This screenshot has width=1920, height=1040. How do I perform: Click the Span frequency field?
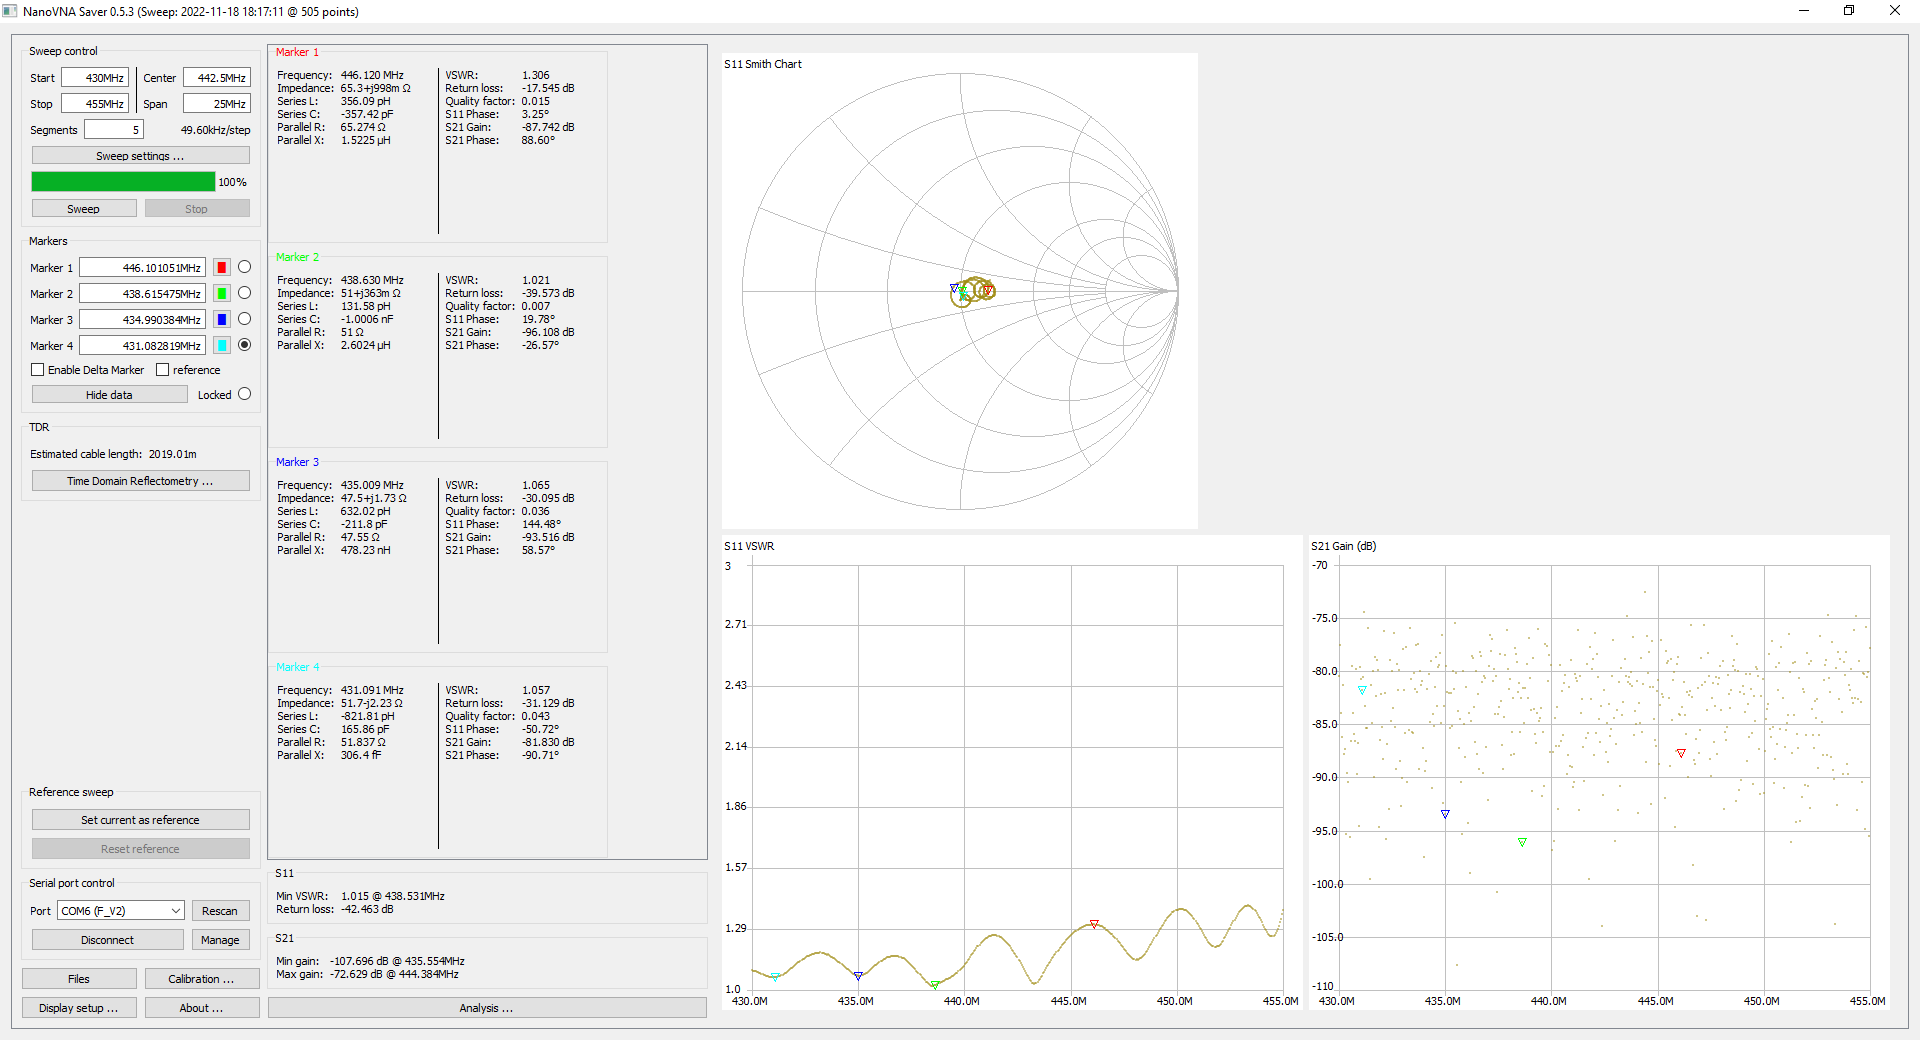coord(217,104)
